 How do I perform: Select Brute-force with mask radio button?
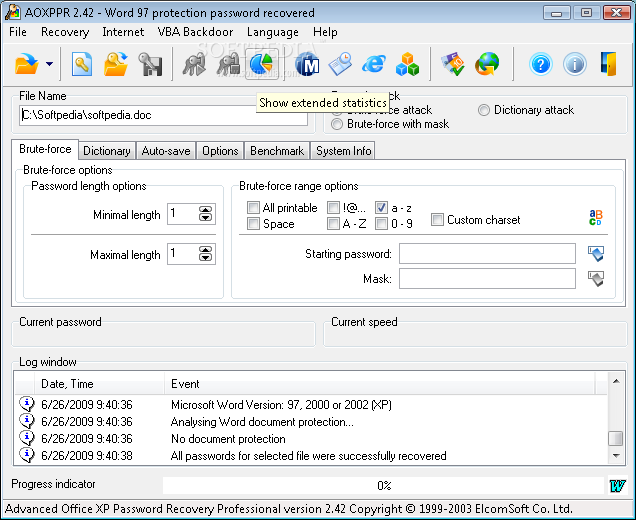pyautogui.click(x=337, y=124)
